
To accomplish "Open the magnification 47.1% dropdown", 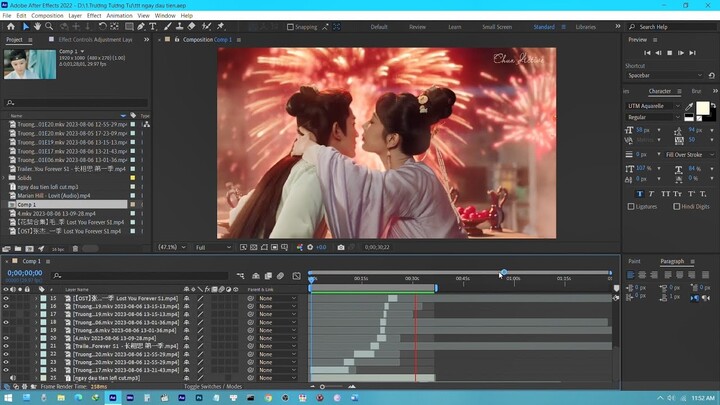I will (x=172, y=247).
